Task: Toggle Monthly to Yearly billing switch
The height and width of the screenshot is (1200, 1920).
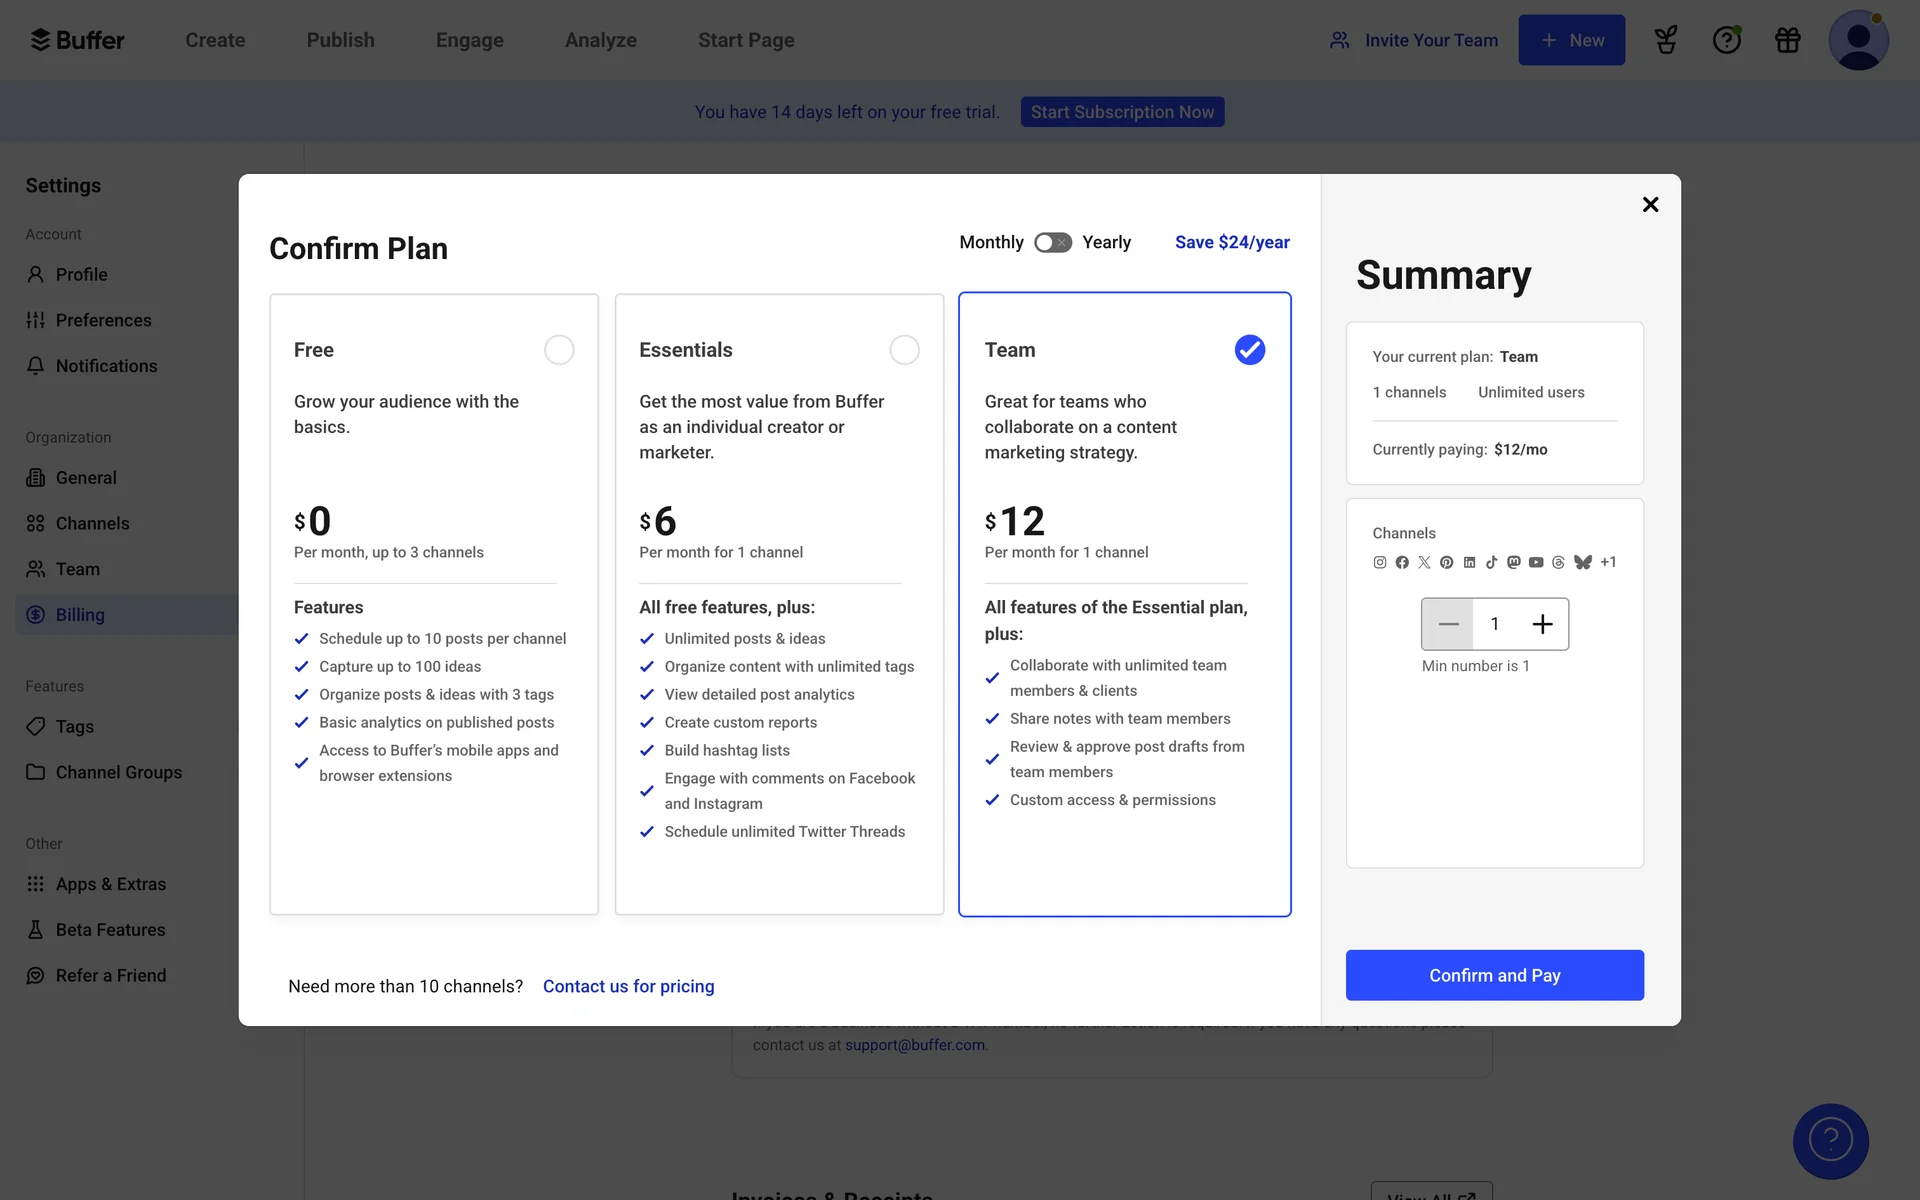Action: coord(1052,243)
